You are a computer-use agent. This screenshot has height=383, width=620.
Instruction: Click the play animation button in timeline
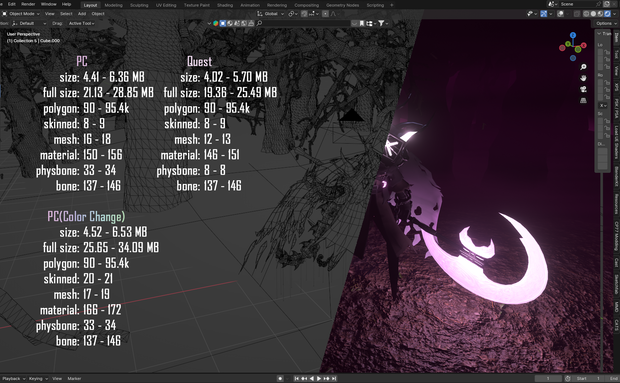319,378
